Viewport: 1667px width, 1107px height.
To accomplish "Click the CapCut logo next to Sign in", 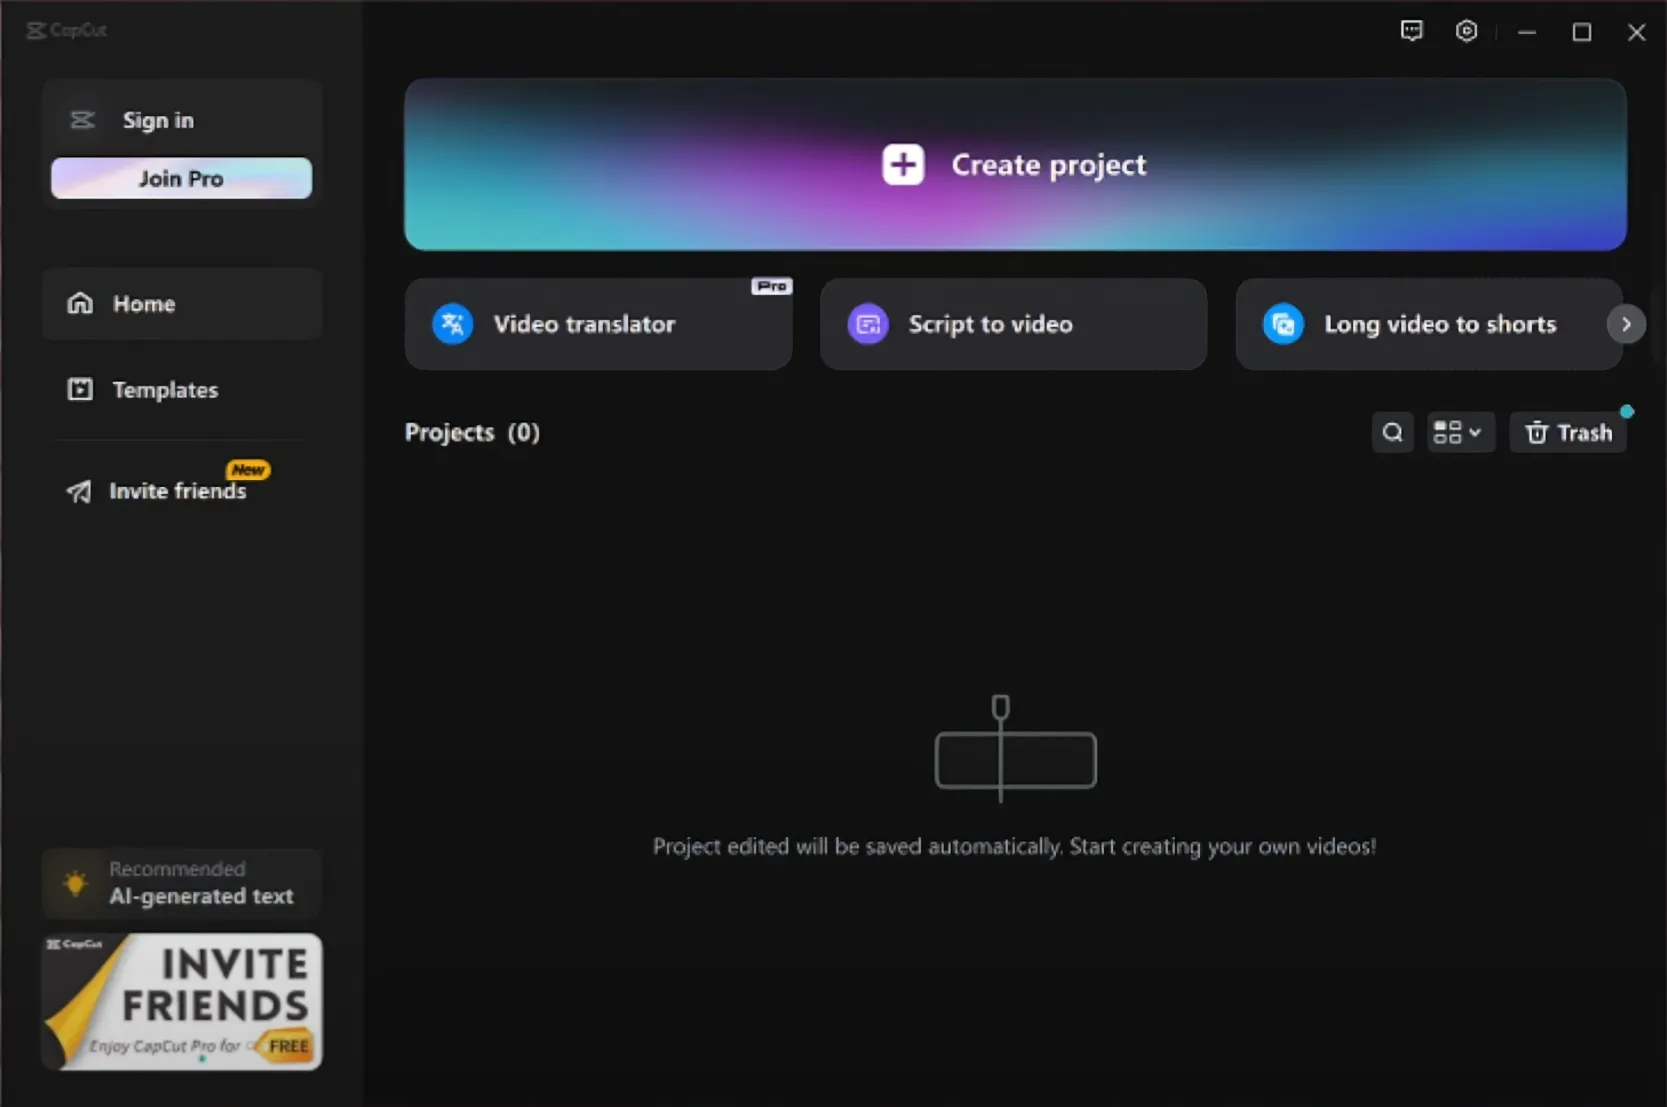I will pyautogui.click(x=82, y=120).
